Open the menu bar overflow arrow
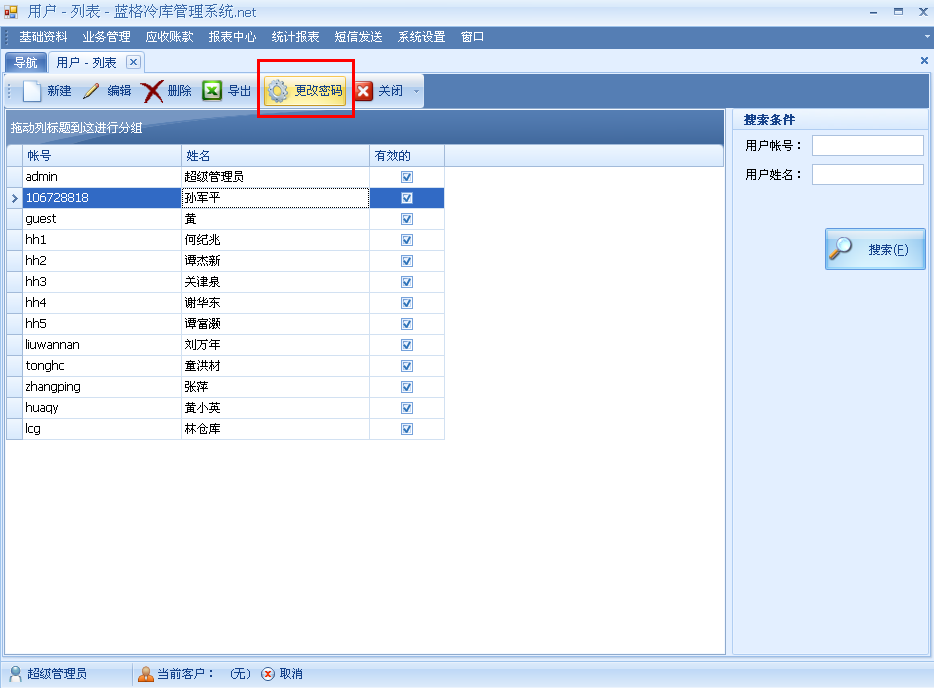The width and height of the screenshot is (934, 688). click(927, 36)
